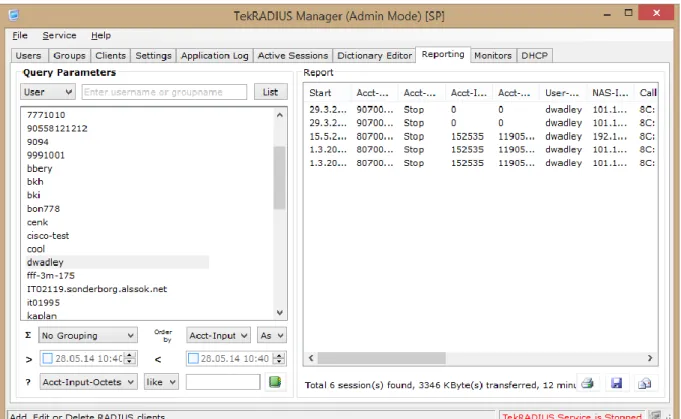Click the report horizontal scrollbar thumb
Image resolution: width=681 pixels, height=419 pixels.
click(x=381, y=358)
